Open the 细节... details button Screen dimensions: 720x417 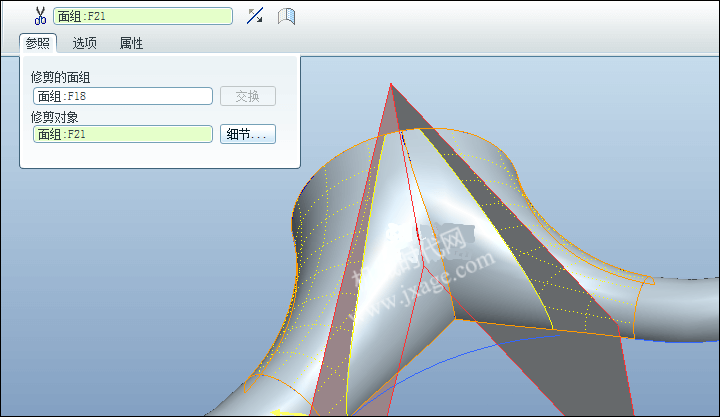[248, 134]
